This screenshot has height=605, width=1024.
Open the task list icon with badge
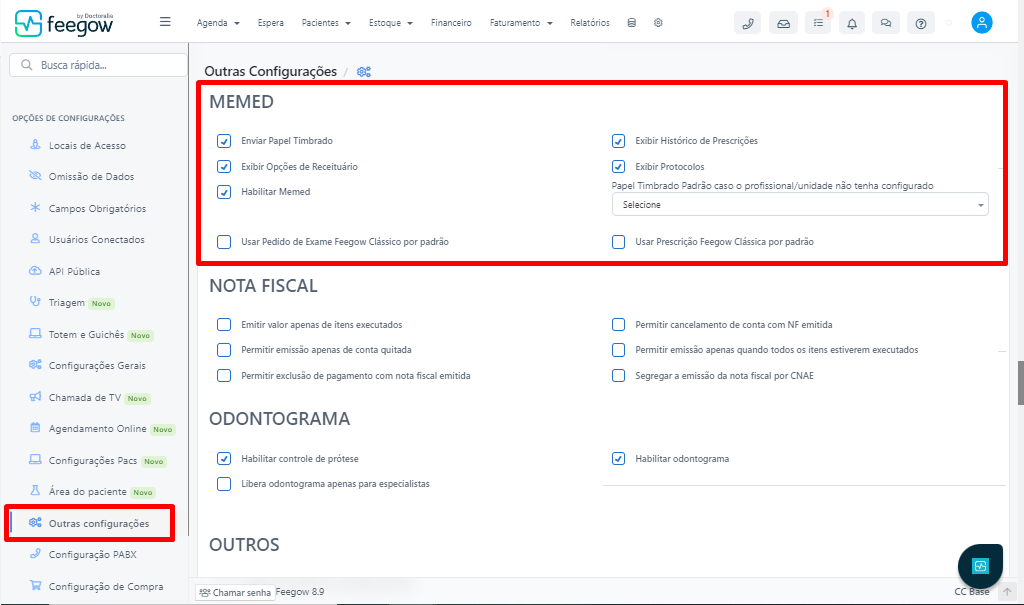(818, 23)
